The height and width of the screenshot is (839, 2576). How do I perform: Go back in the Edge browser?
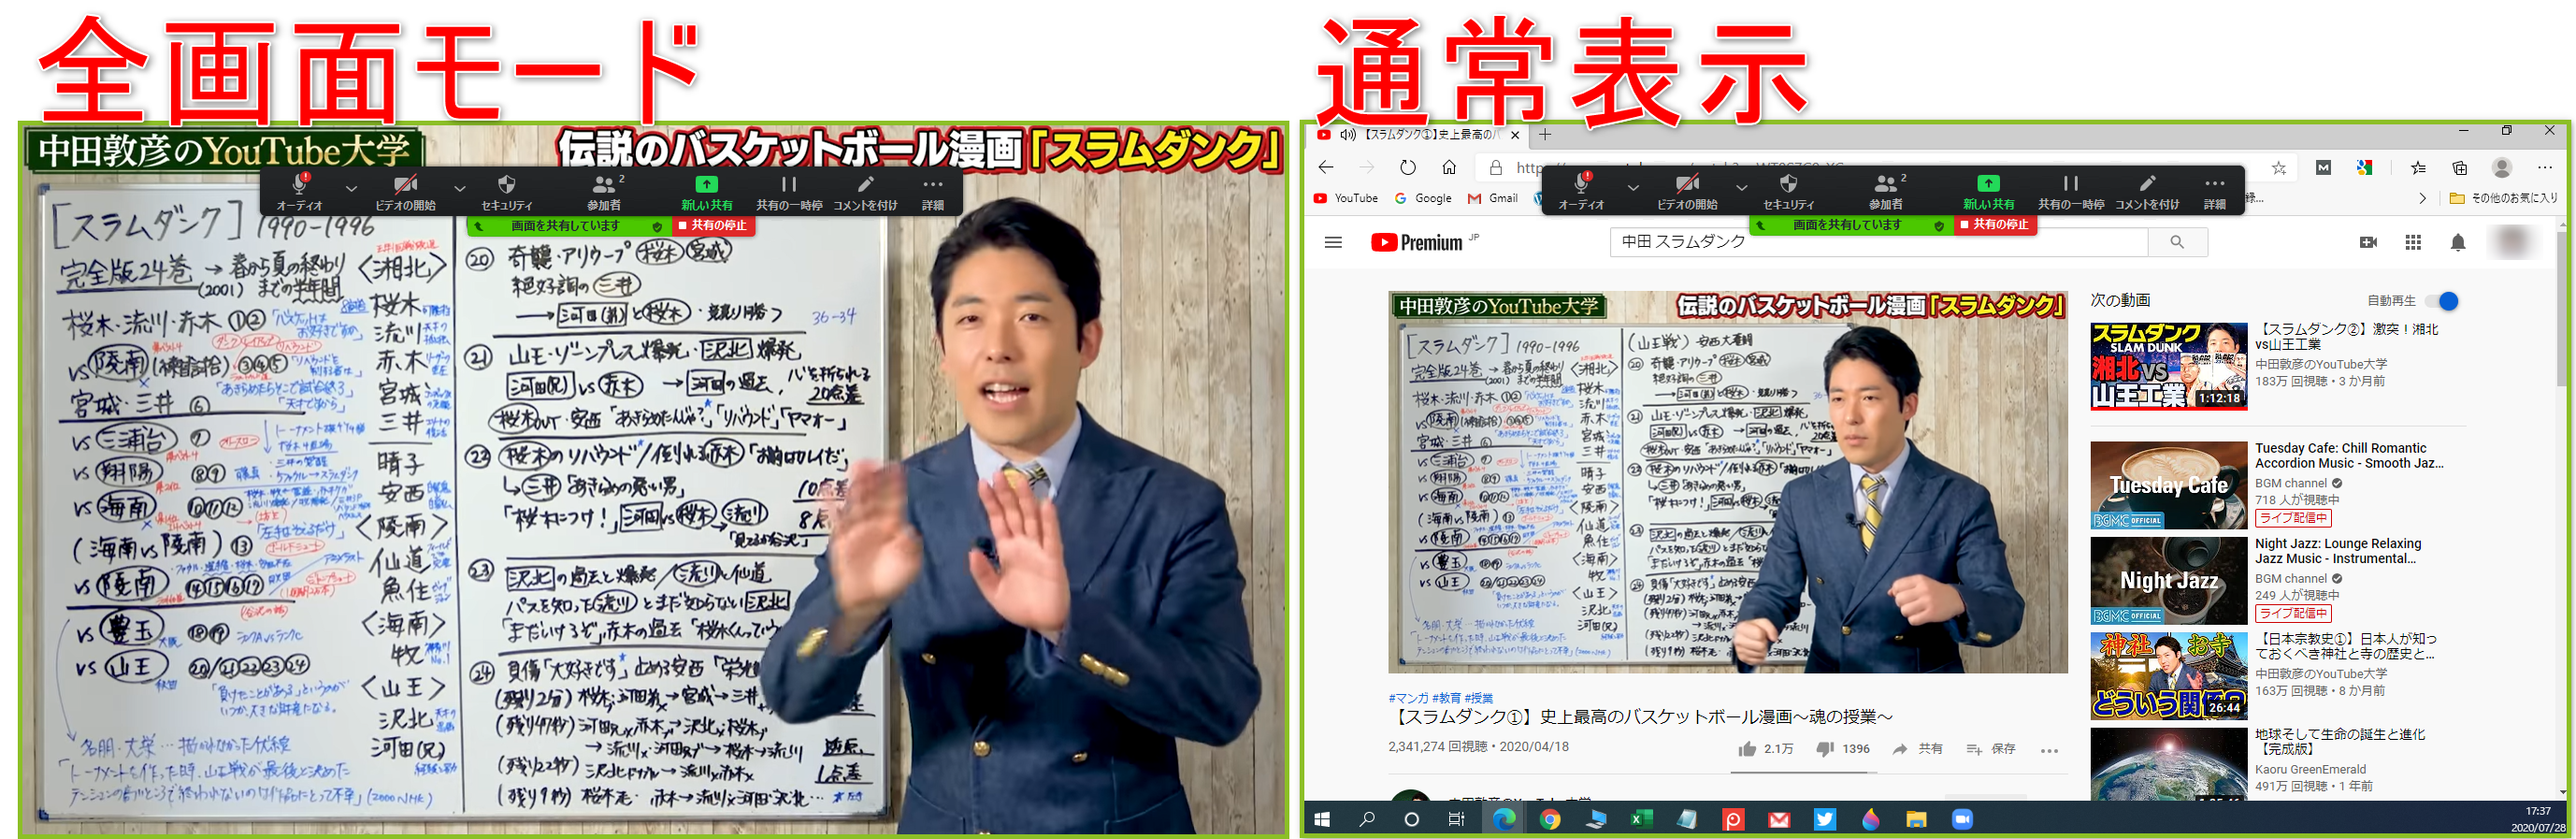tap(1327, 167)
